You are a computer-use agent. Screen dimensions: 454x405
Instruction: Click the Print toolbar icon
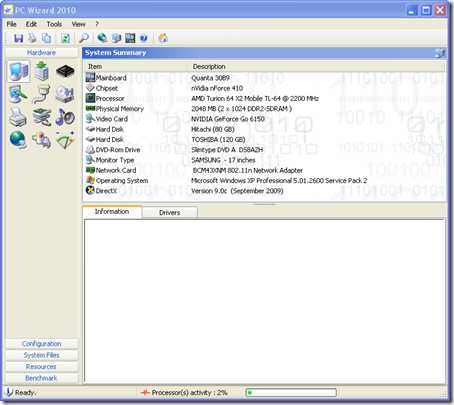pos(32,38)
